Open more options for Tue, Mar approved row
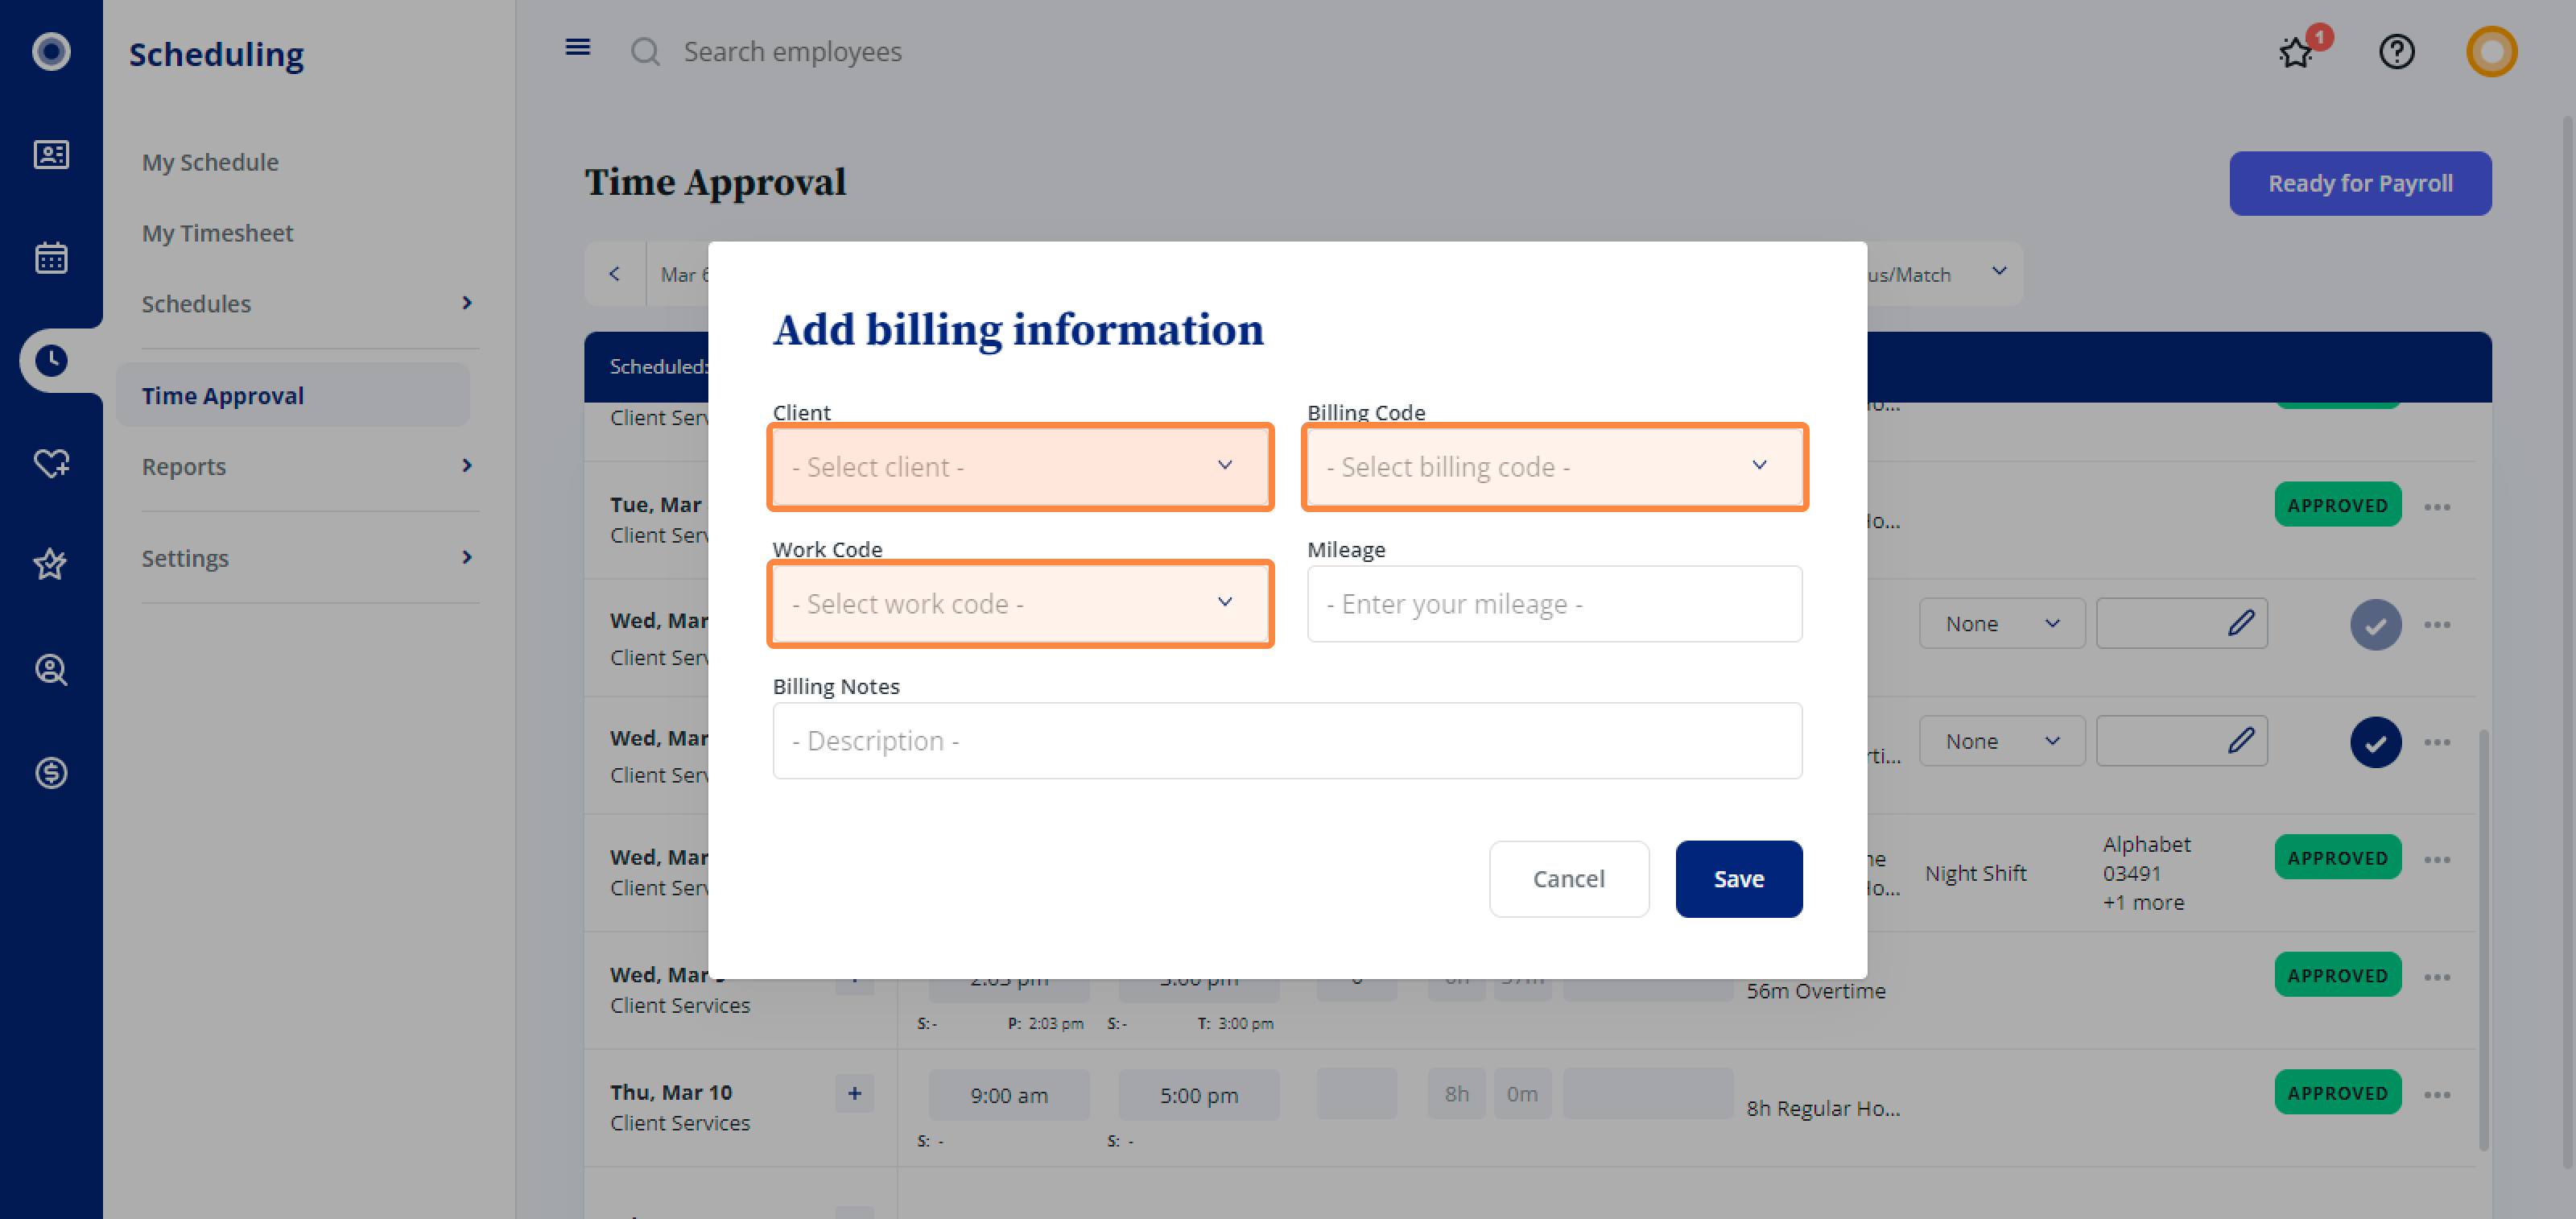Screen dimensions: 2576x1219 tap(2437, 507)
